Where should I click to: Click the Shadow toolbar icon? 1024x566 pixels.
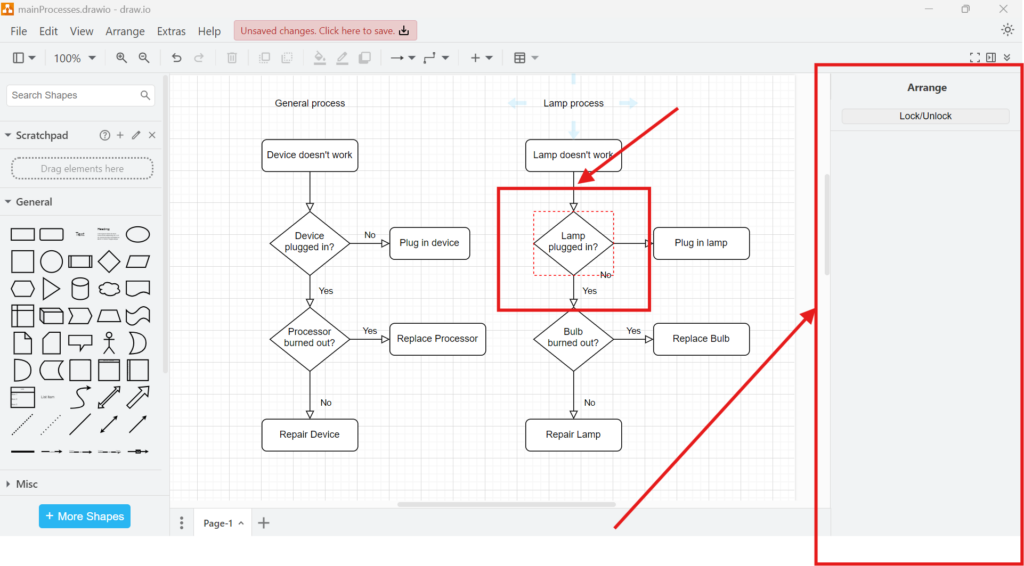coord(365,57)
